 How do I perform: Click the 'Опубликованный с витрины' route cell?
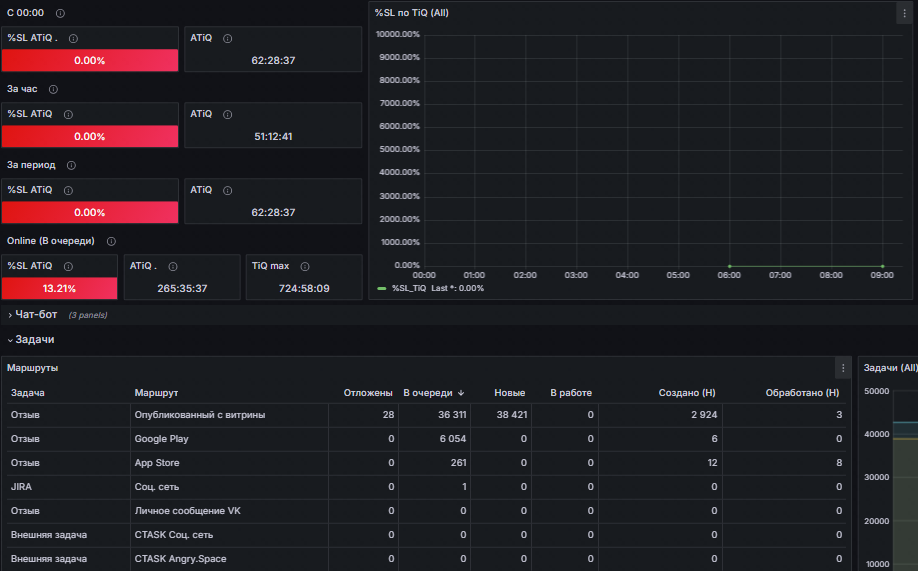click(229, 415)
